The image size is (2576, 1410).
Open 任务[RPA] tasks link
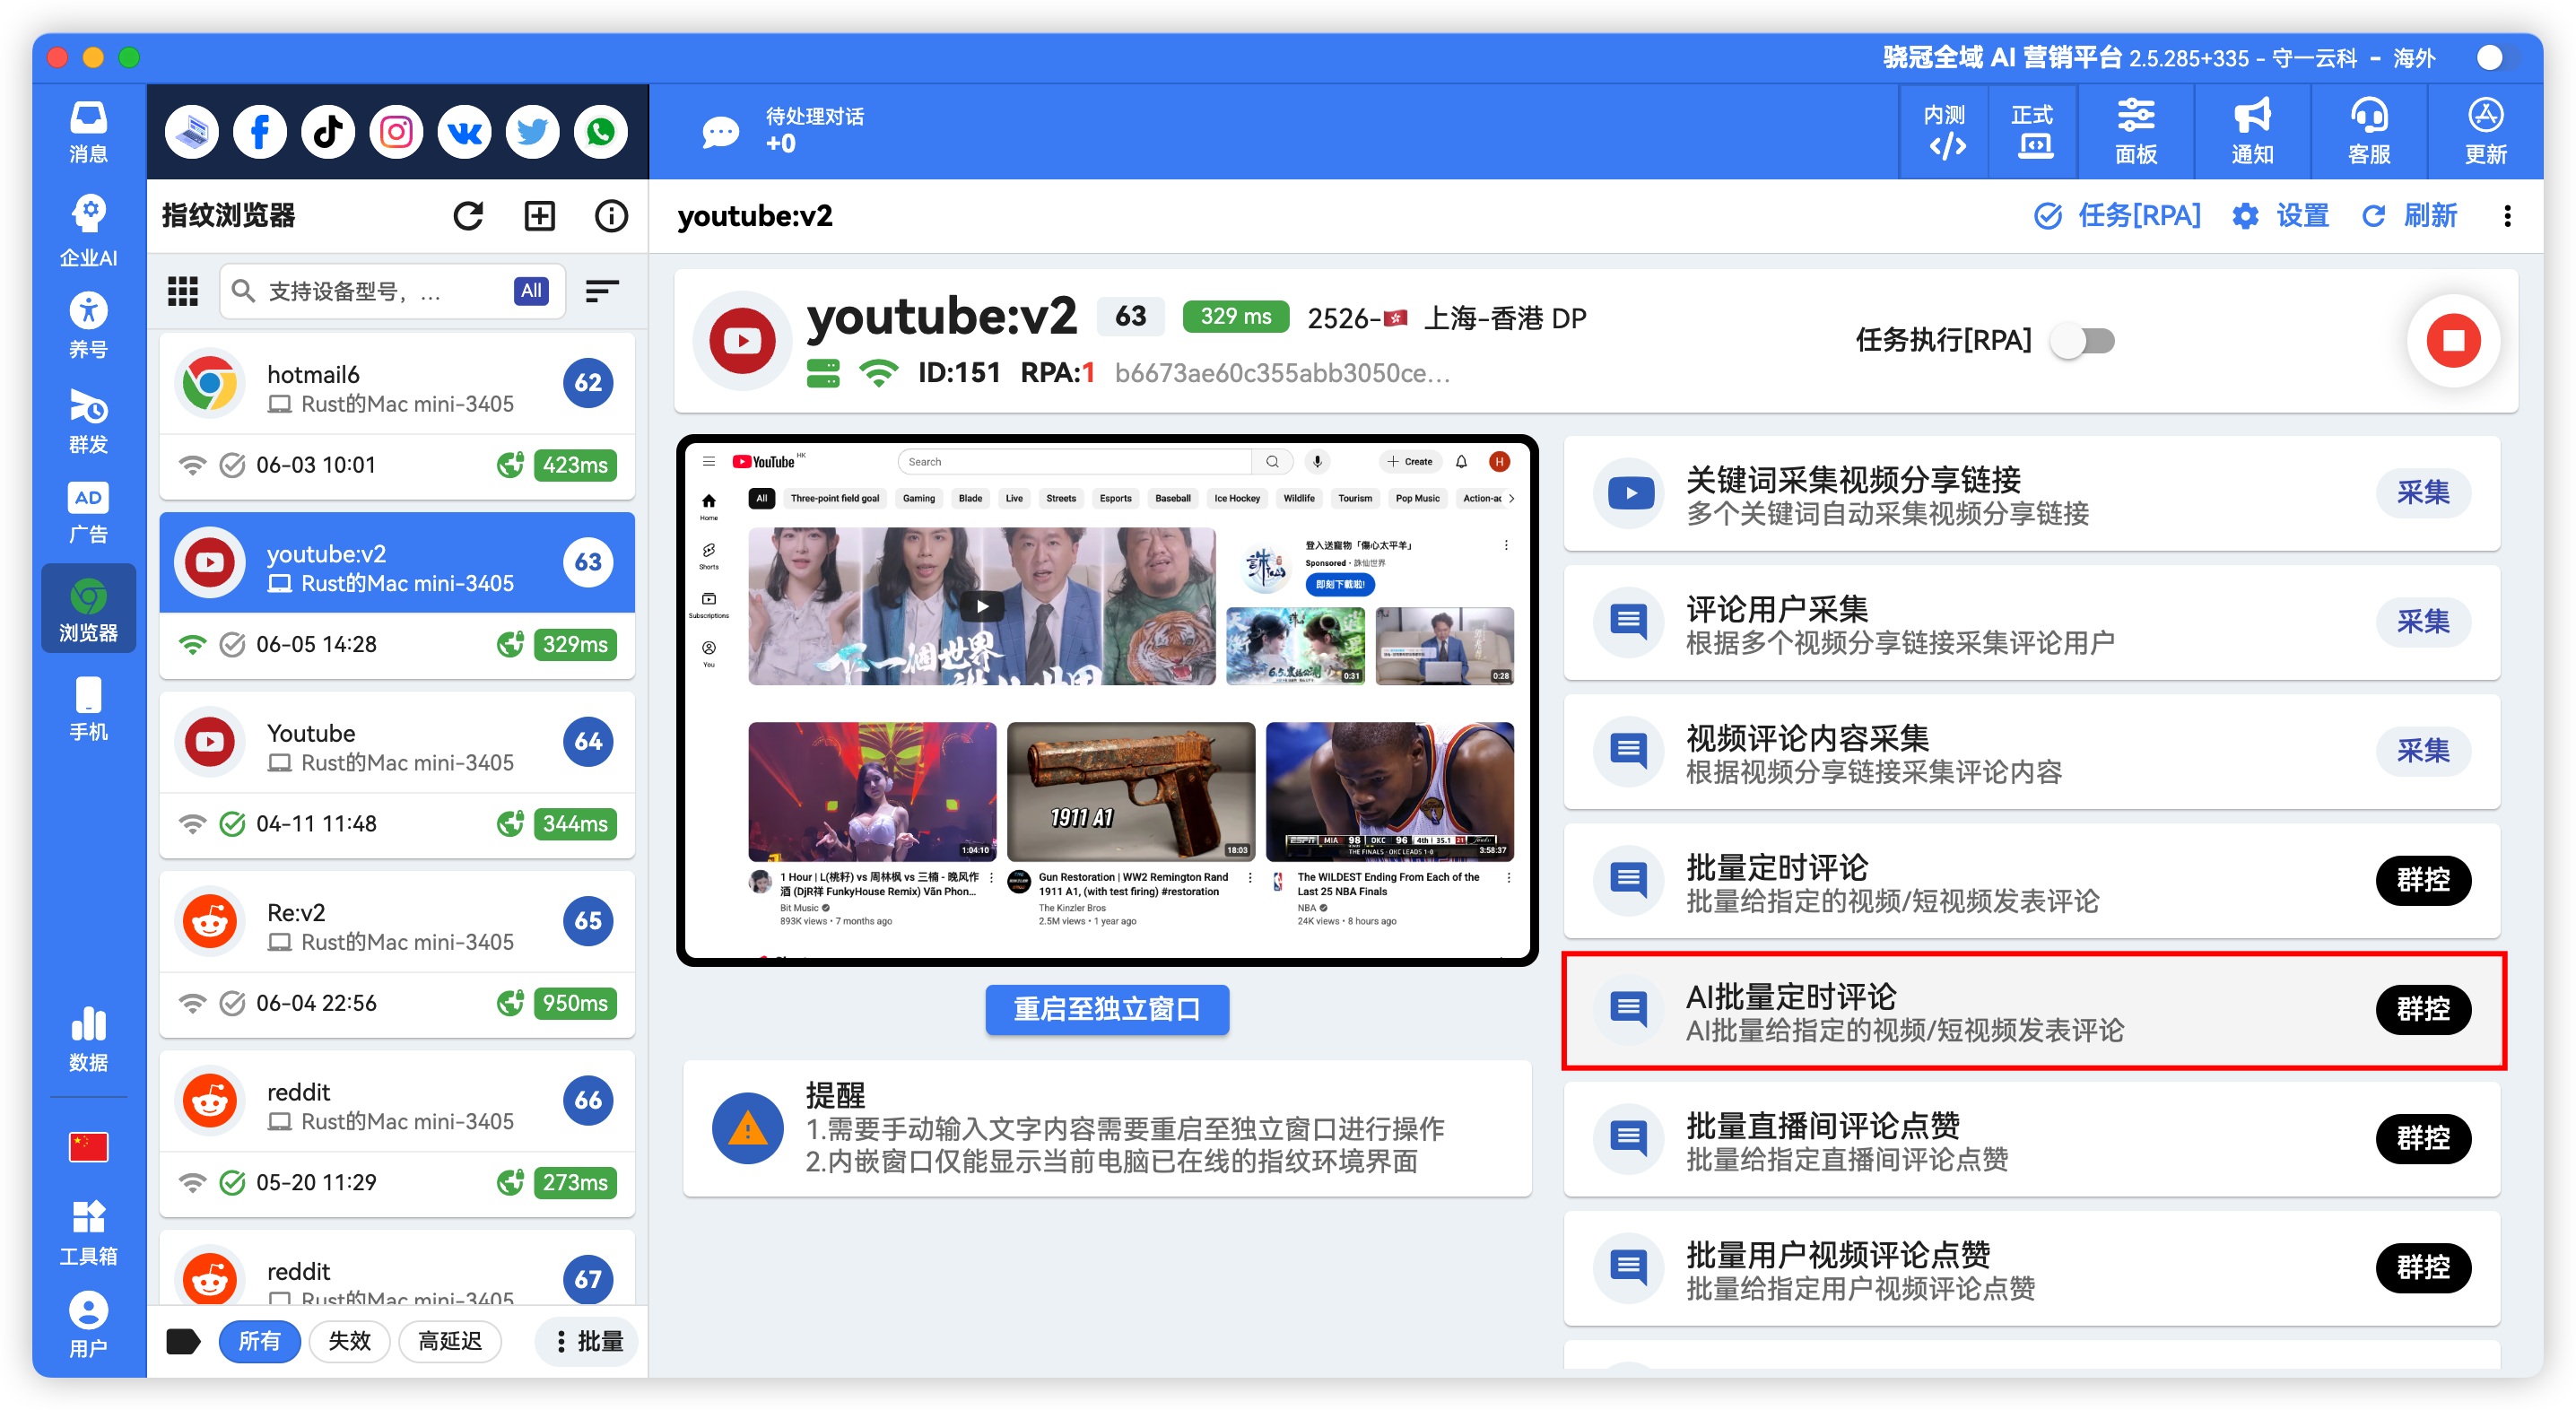(2118, 216)
